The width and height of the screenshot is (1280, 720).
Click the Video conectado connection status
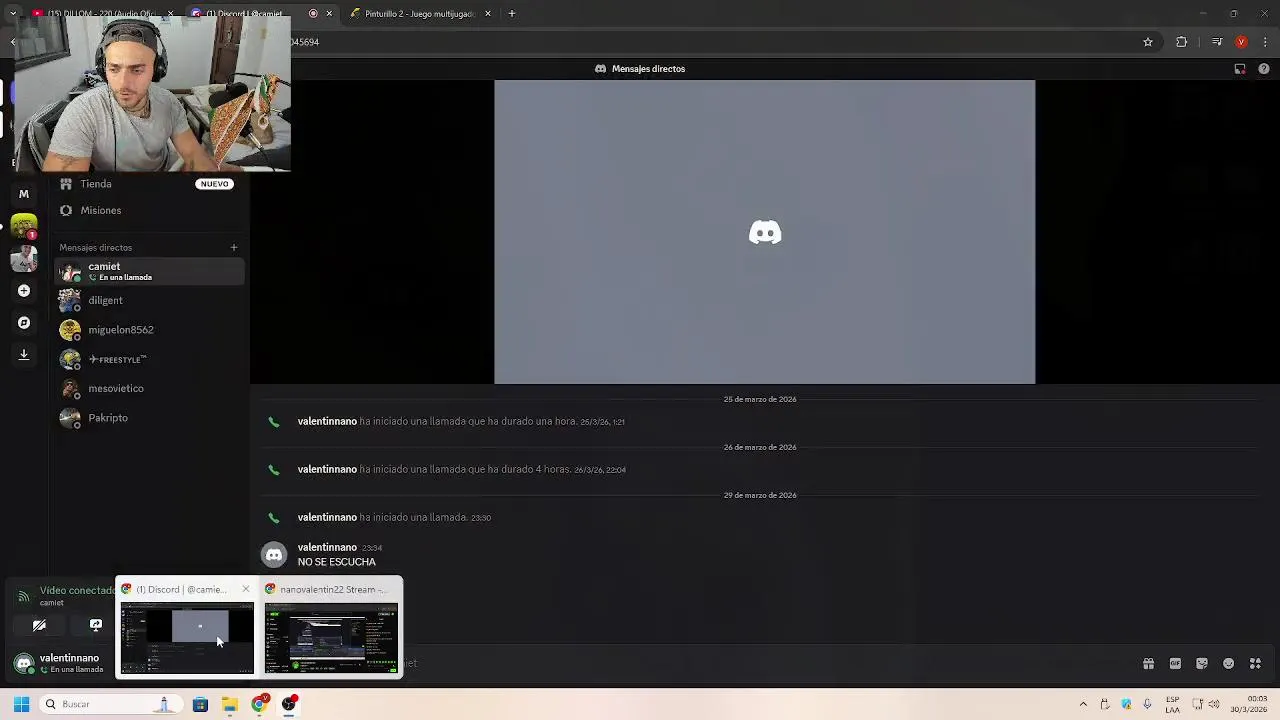click(x=76, y=591)
